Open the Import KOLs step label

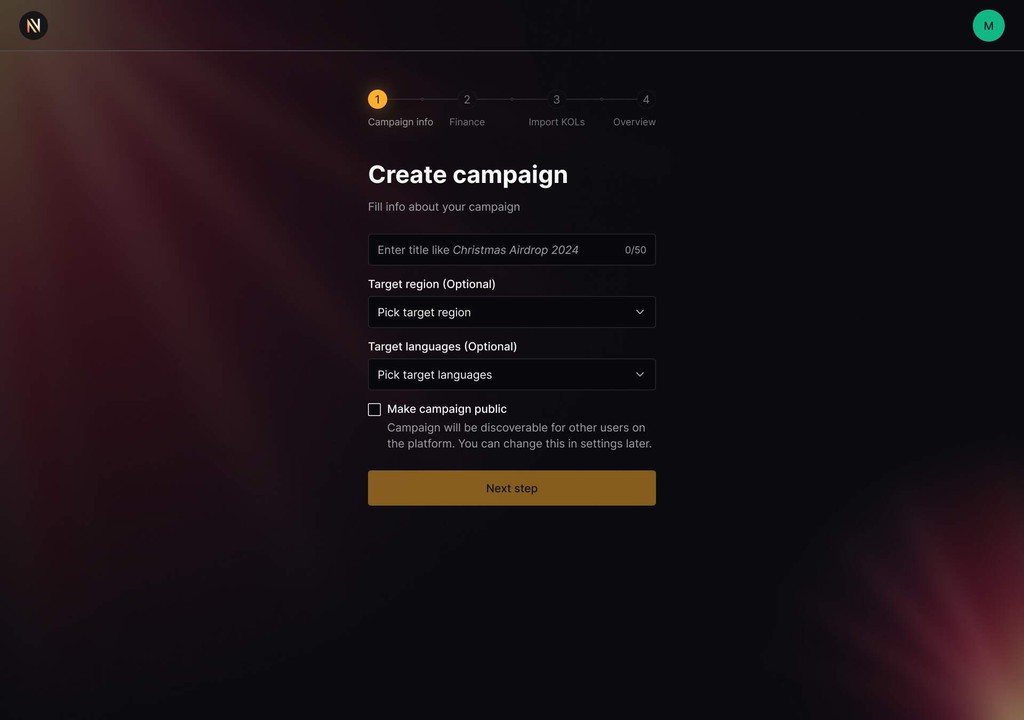(556, 122)
